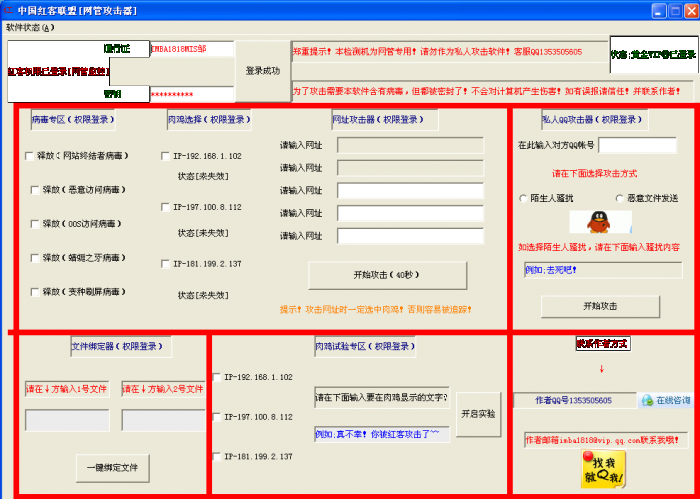Click the 状态:黄金VIP号已登录 status text

coord(654,55)
